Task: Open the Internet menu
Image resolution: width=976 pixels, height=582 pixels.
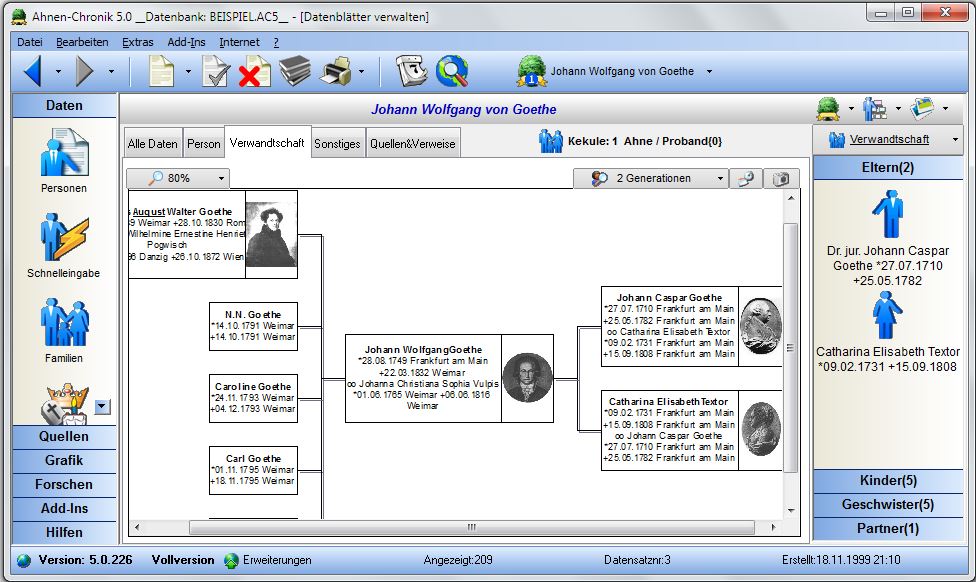Action: coord(239,42)
